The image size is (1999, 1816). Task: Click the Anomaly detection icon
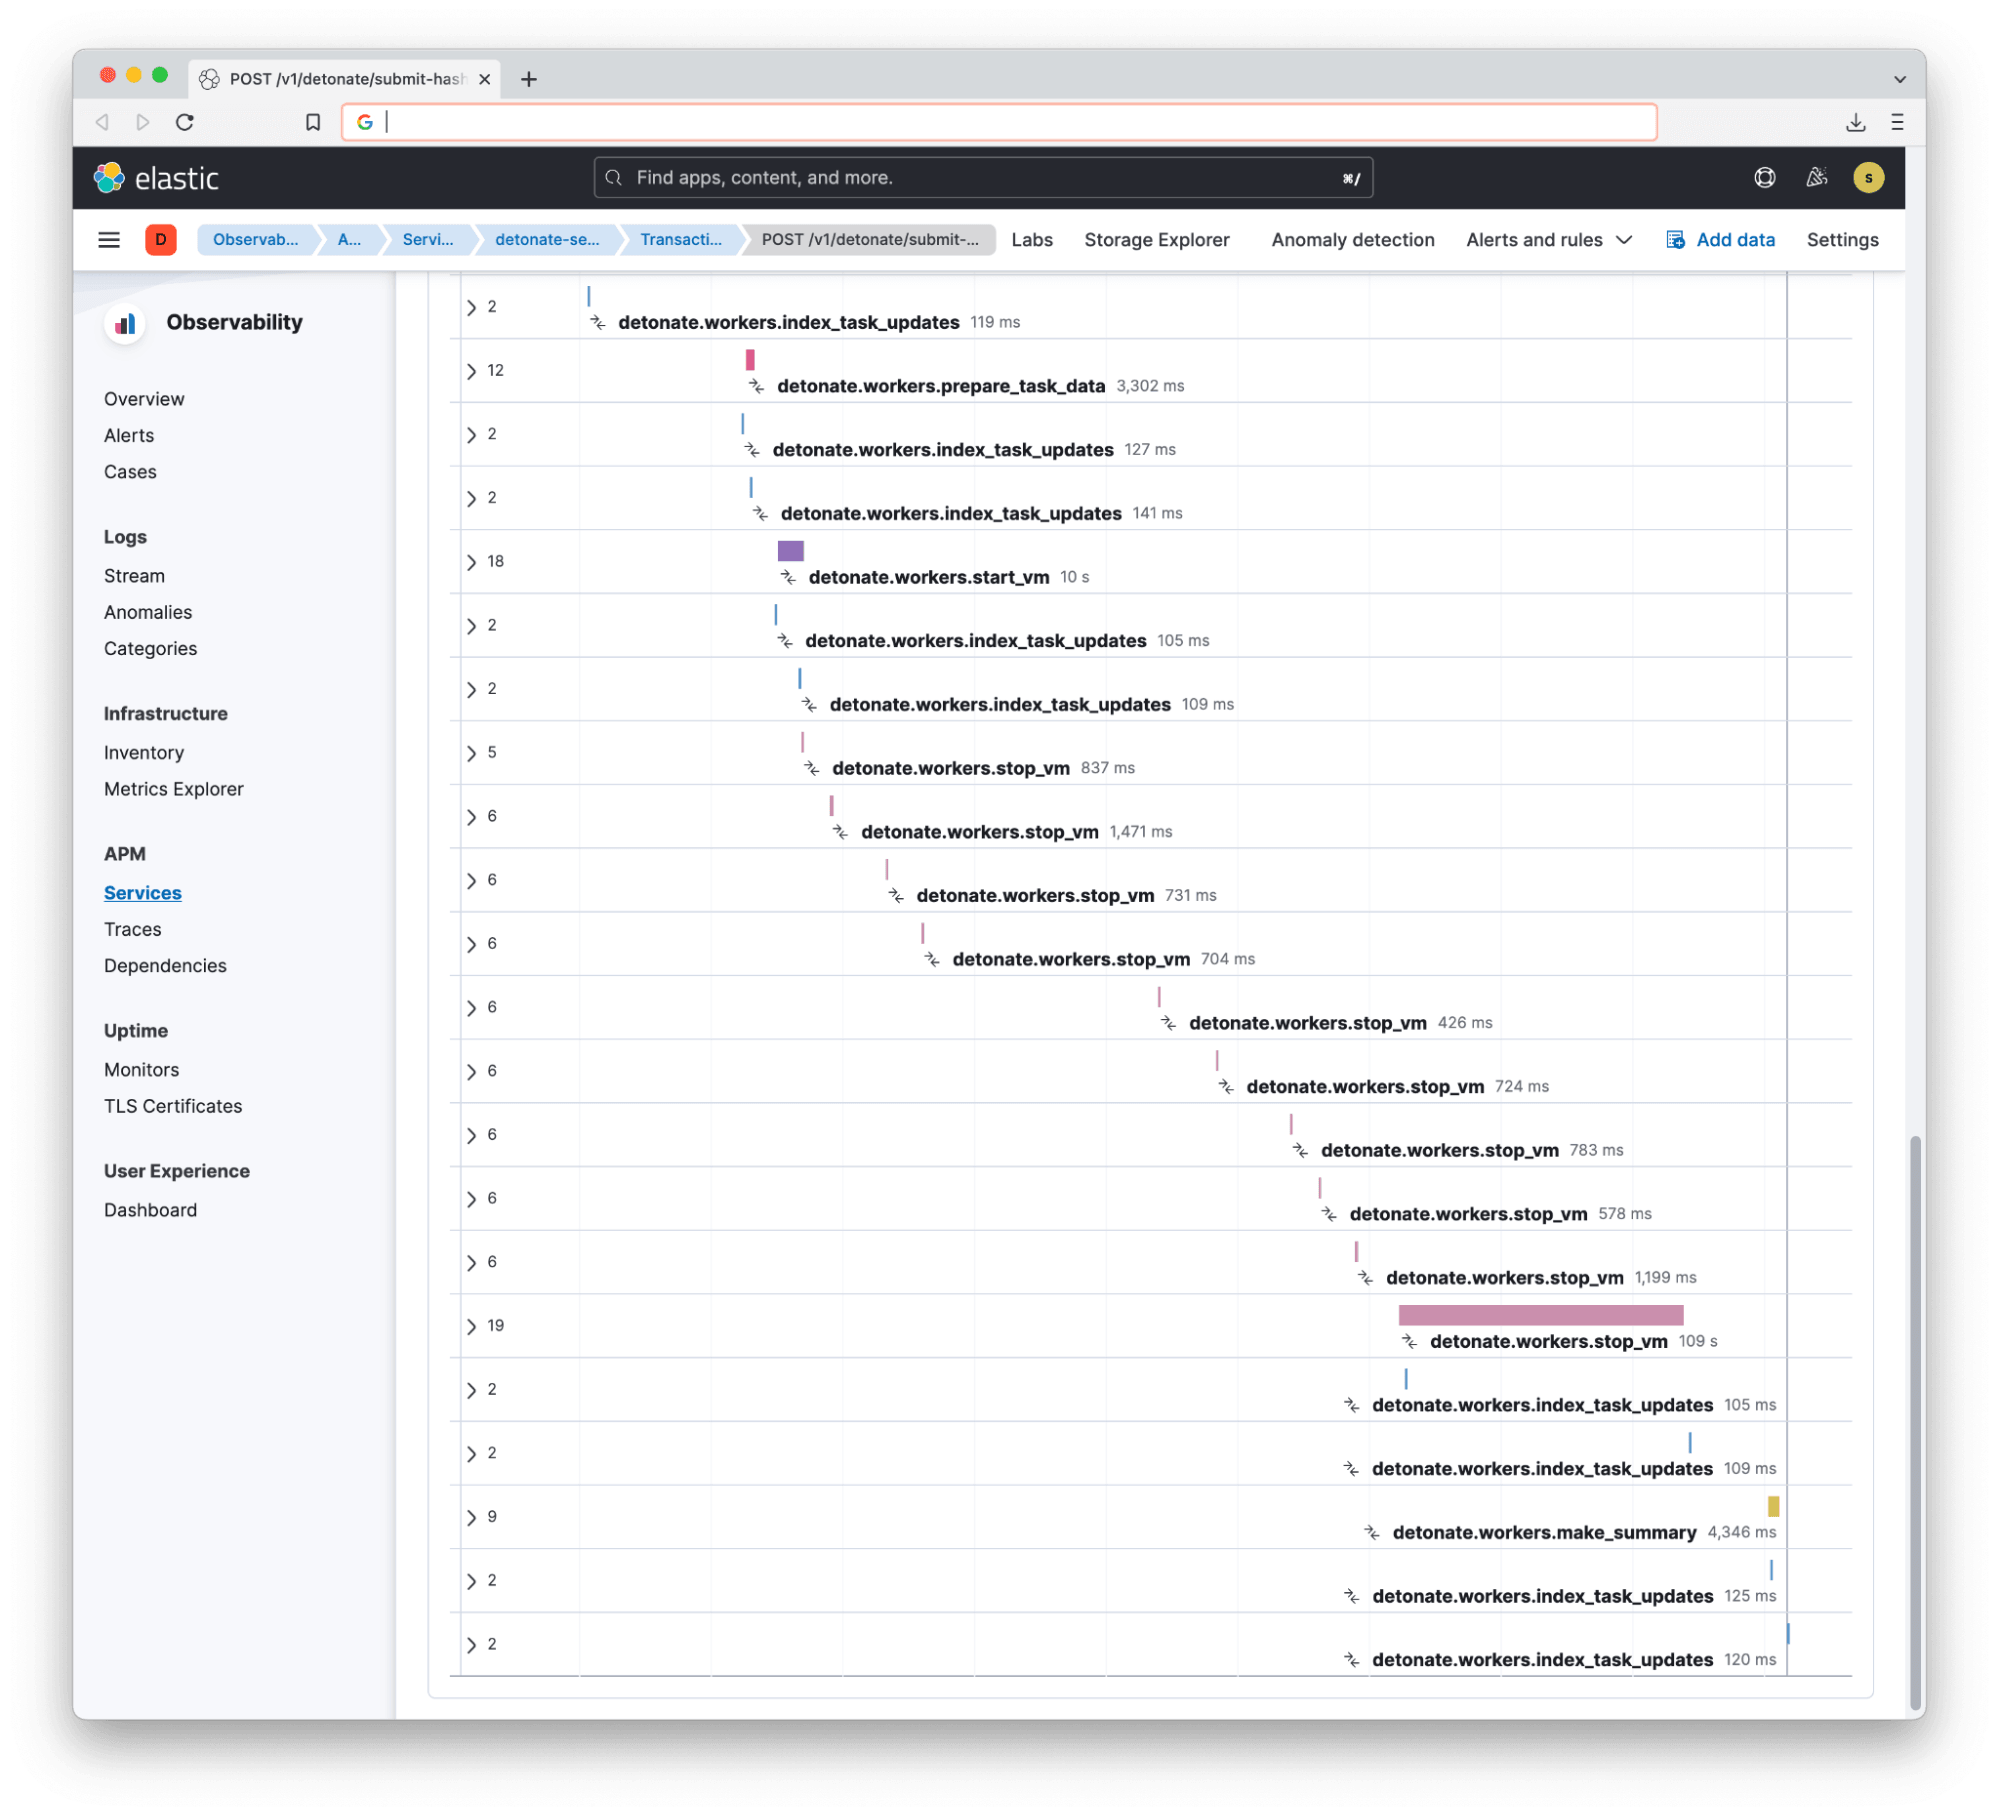pos(1355,239)
